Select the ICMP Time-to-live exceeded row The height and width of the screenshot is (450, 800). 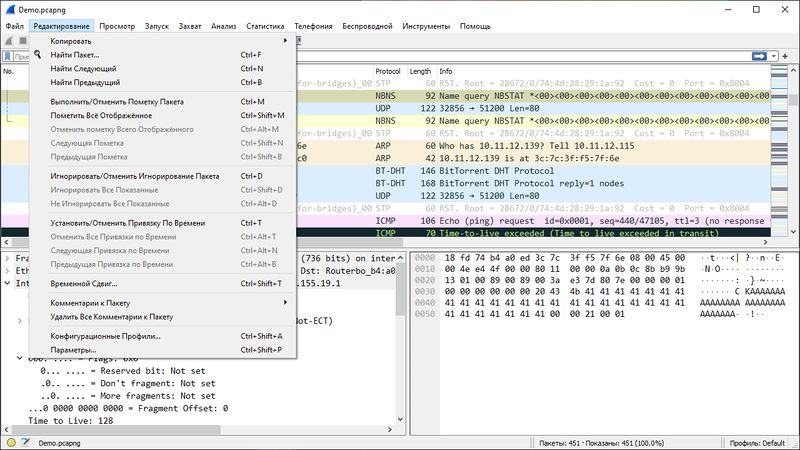(533, 233)
